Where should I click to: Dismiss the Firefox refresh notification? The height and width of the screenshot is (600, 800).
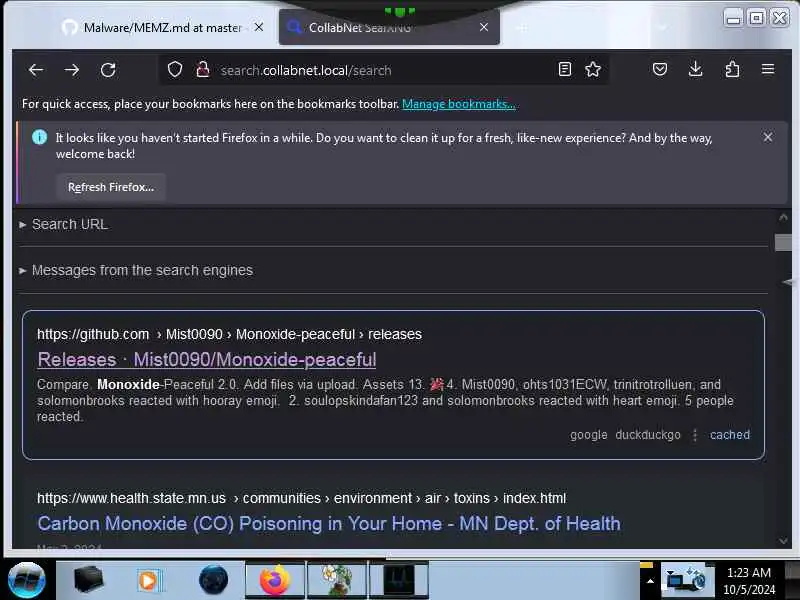767,137
